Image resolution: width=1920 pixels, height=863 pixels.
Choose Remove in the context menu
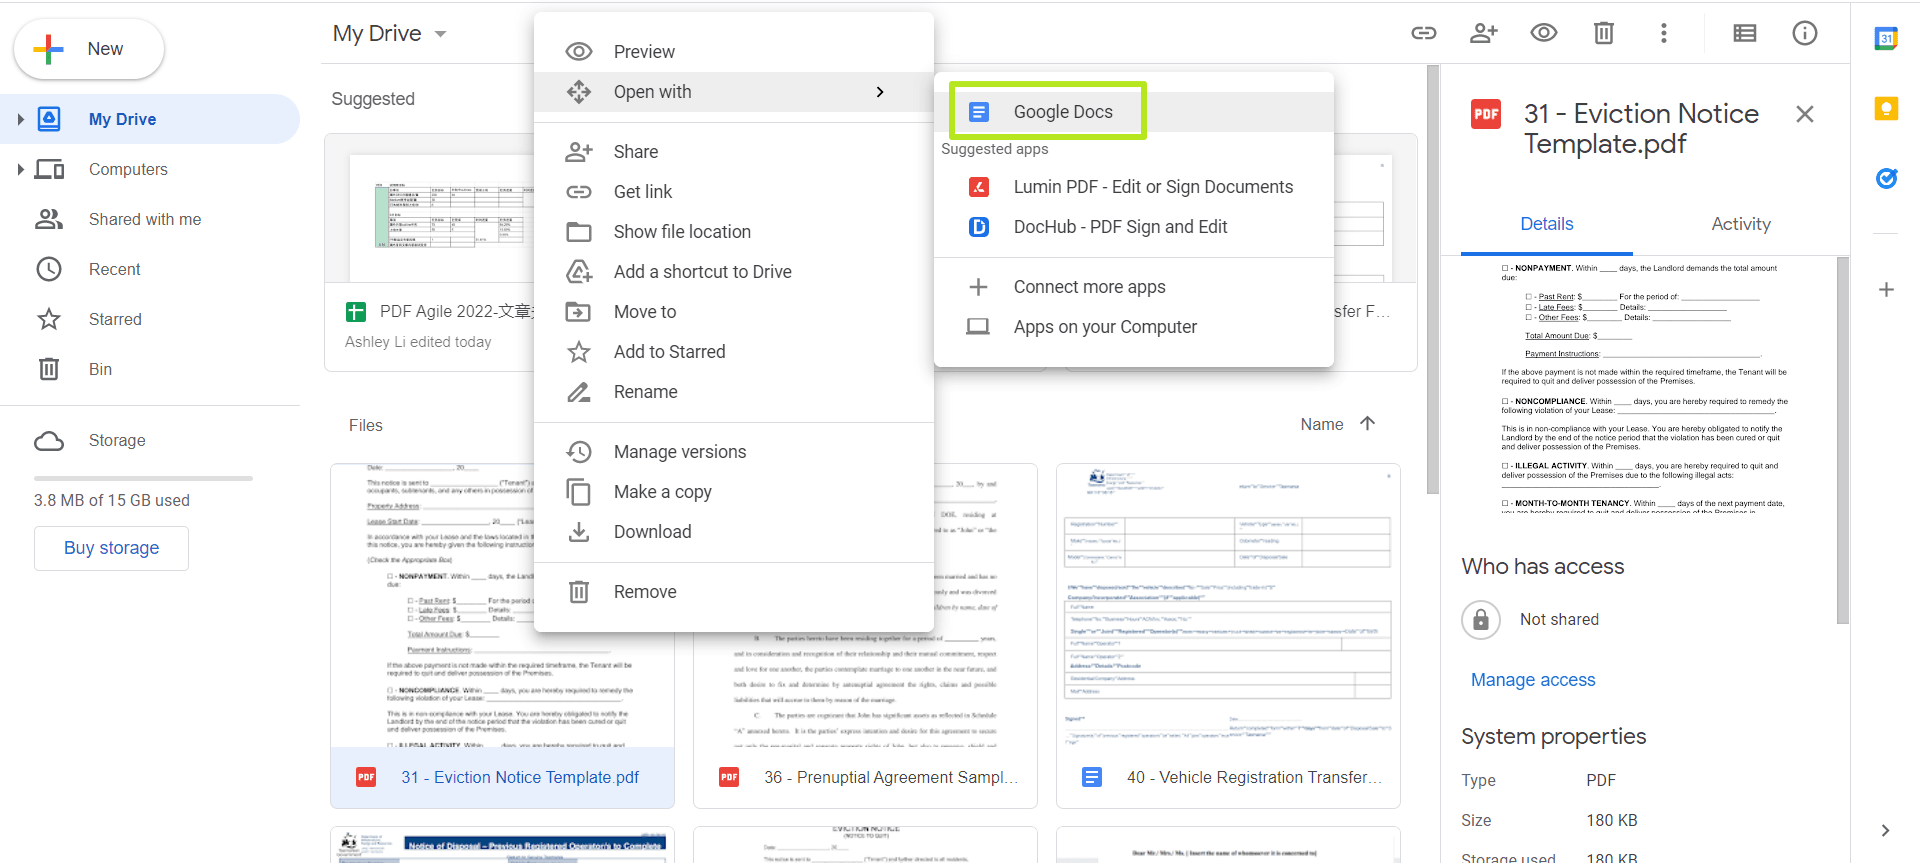[734, 591]
